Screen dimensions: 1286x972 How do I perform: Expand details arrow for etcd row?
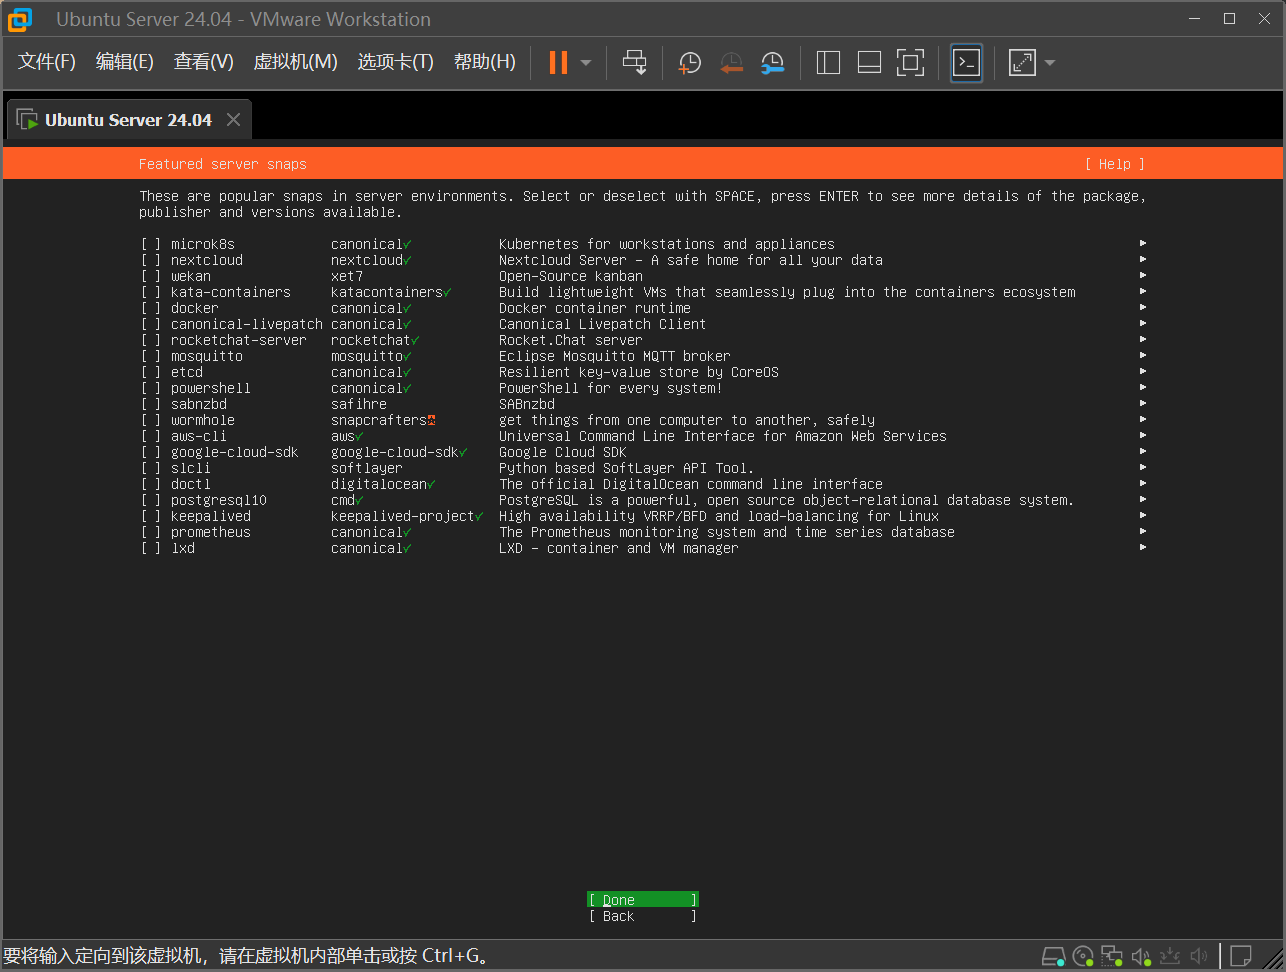pos(1143,371)
